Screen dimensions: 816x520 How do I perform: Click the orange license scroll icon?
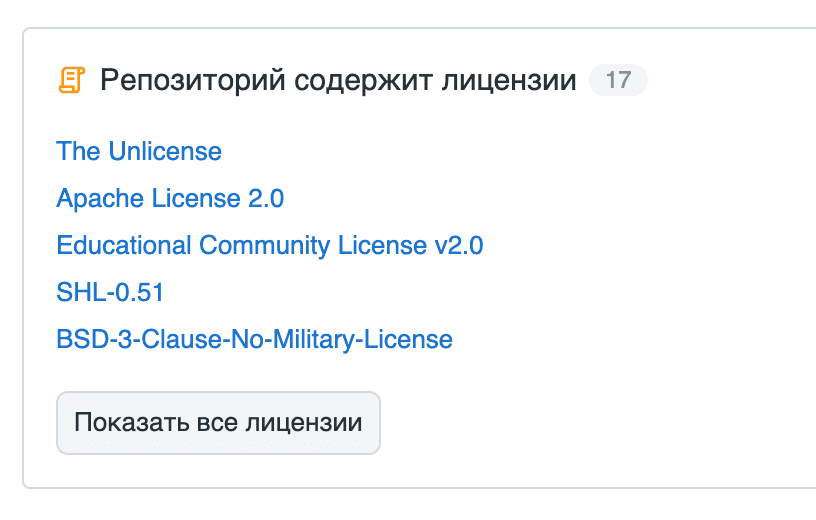point(71,80)
